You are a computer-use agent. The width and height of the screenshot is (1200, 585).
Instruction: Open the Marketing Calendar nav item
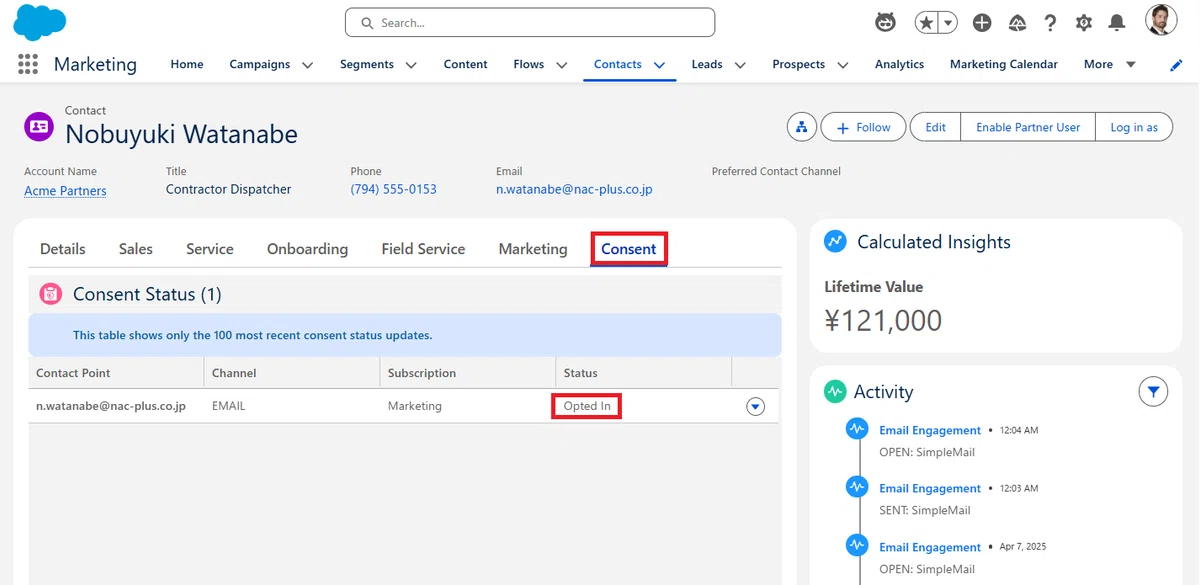[x=1004, y=64]
